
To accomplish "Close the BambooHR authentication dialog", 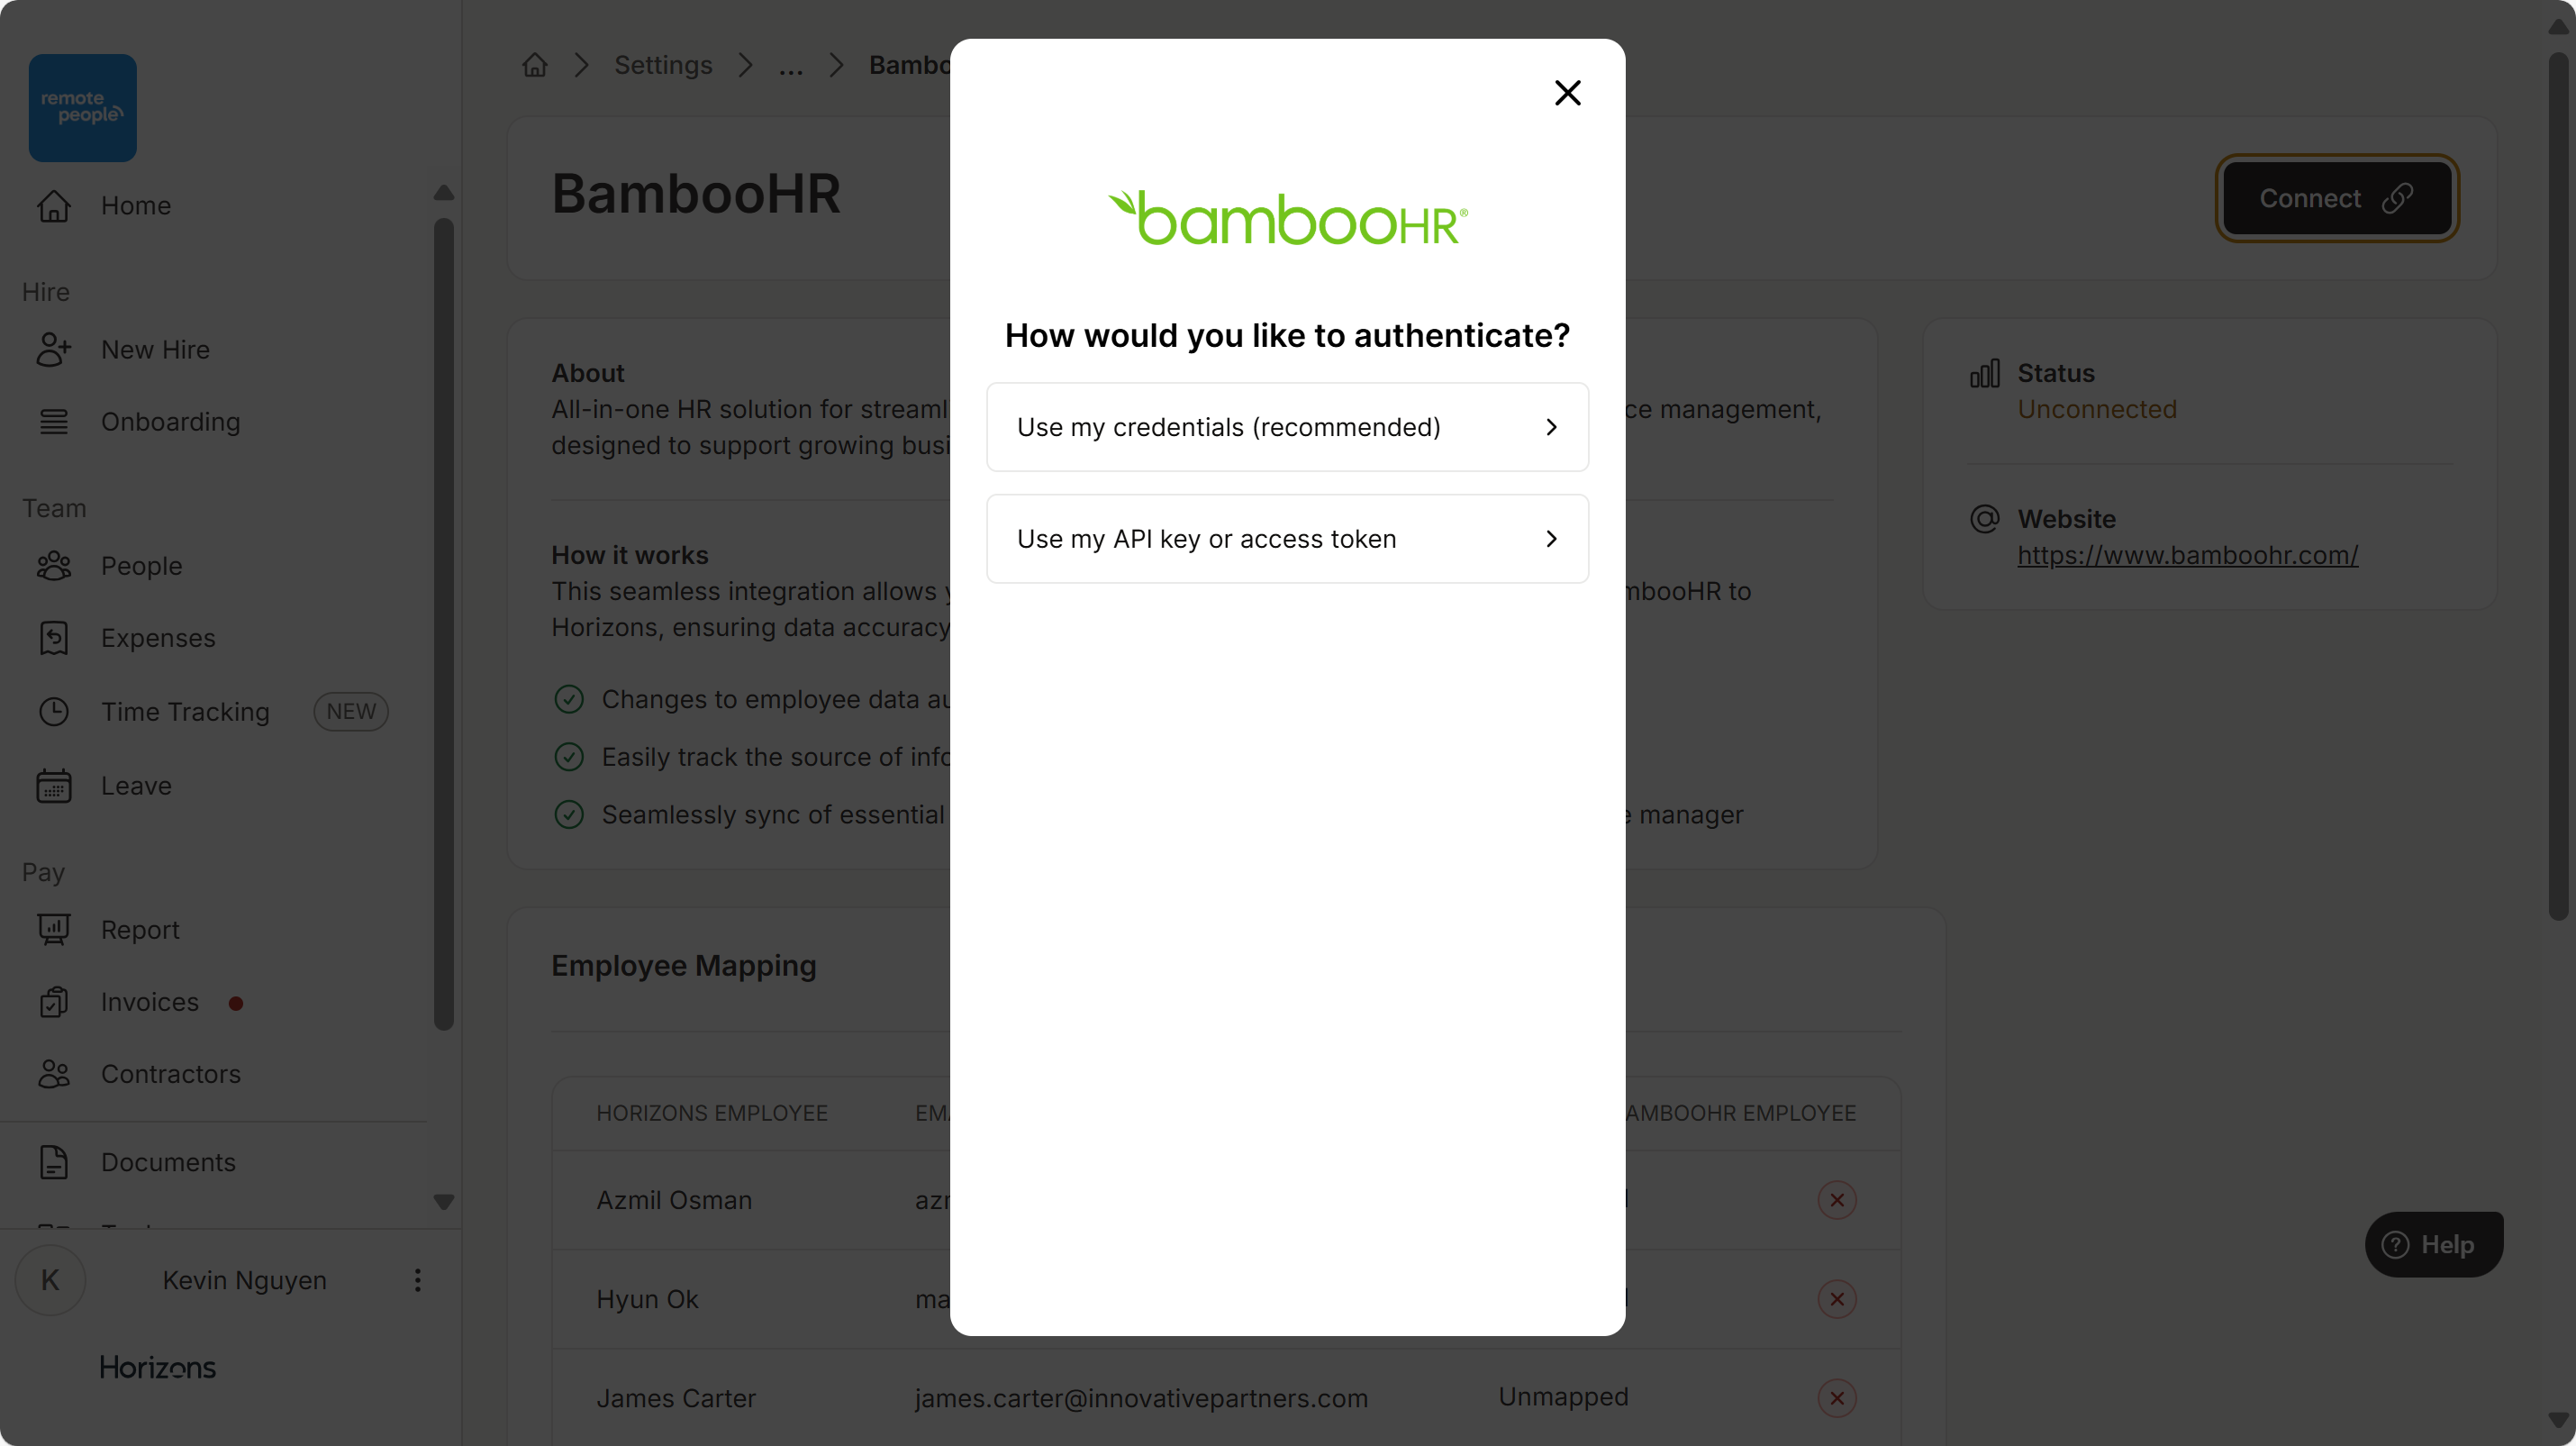I will (1567, 93).
